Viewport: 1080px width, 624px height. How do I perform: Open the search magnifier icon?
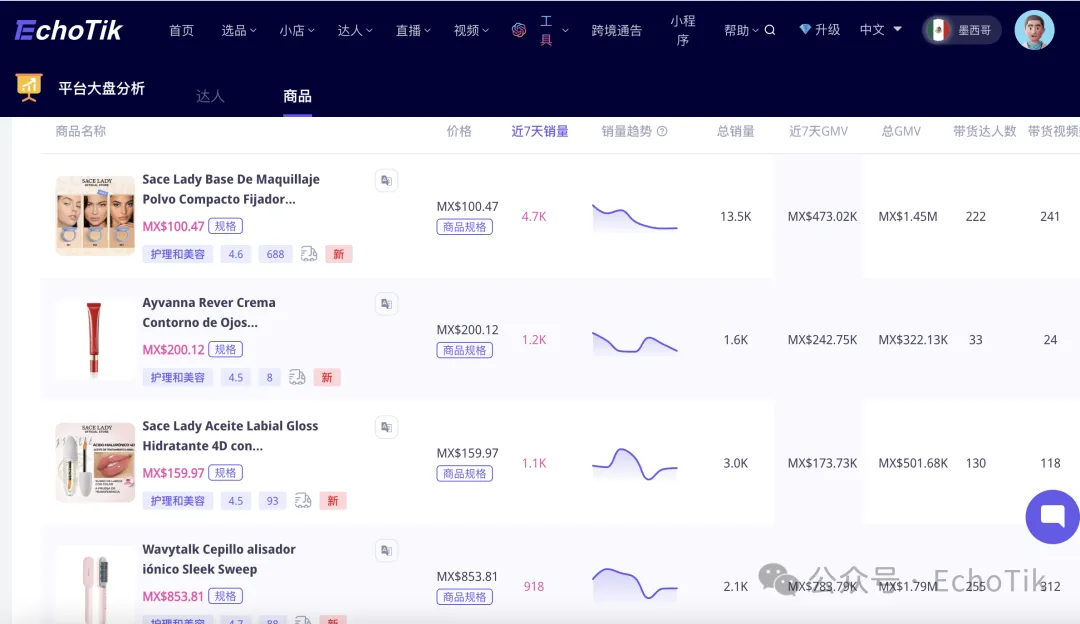(x=770, y=30)
